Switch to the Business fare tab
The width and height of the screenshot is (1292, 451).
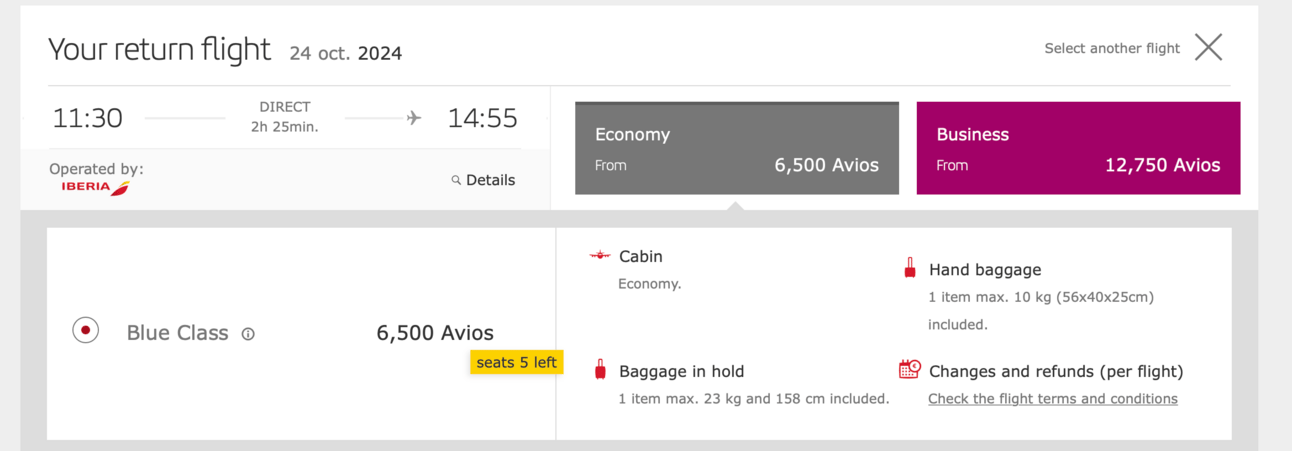(x=1078, y=148)
